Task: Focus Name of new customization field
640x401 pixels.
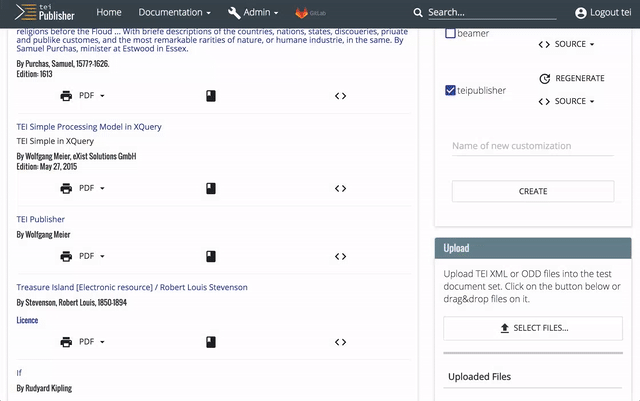Action: coord(533,146)
